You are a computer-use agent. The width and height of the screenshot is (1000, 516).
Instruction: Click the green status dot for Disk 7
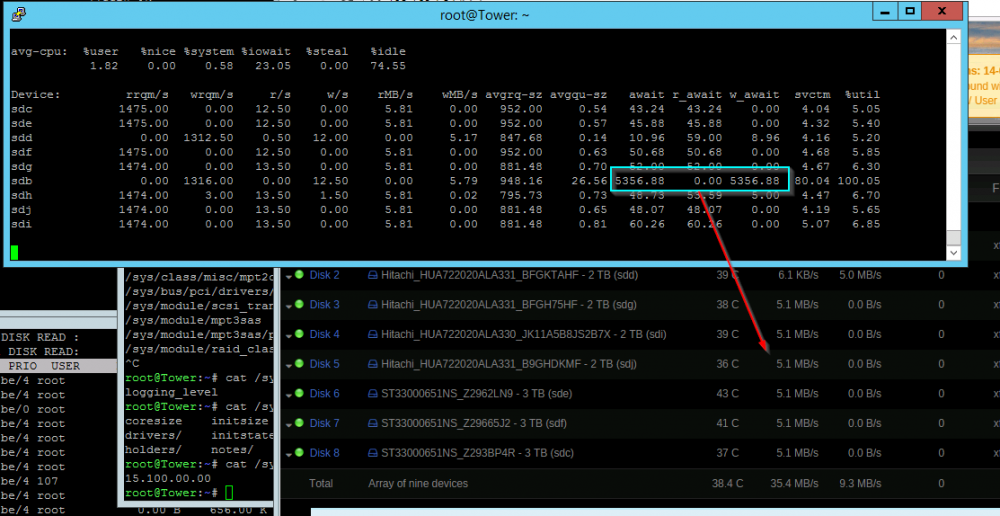(299, 423)
